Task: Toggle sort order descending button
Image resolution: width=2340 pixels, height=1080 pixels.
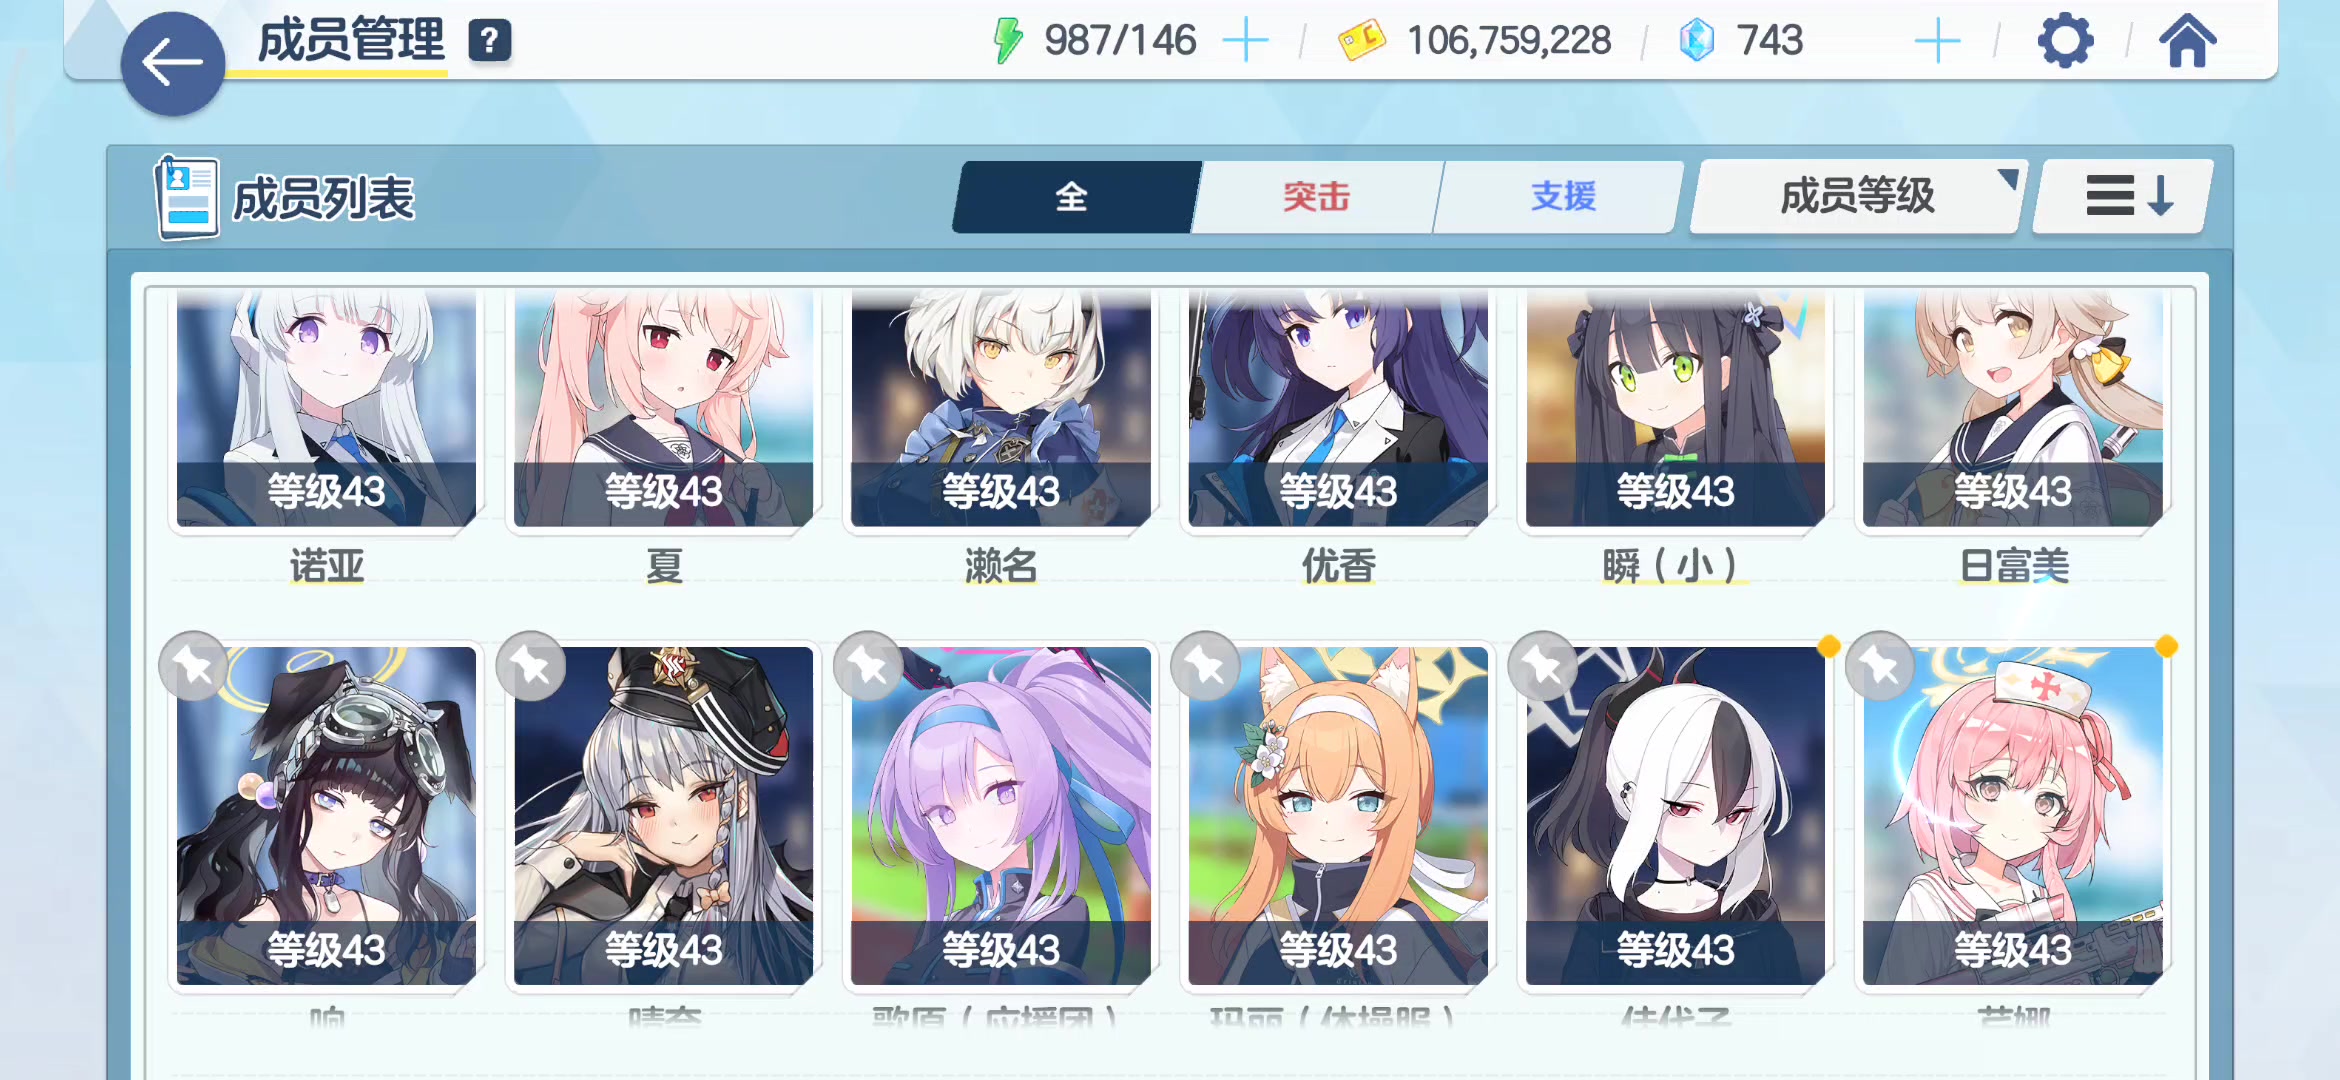Action: tap(2126, 196)
